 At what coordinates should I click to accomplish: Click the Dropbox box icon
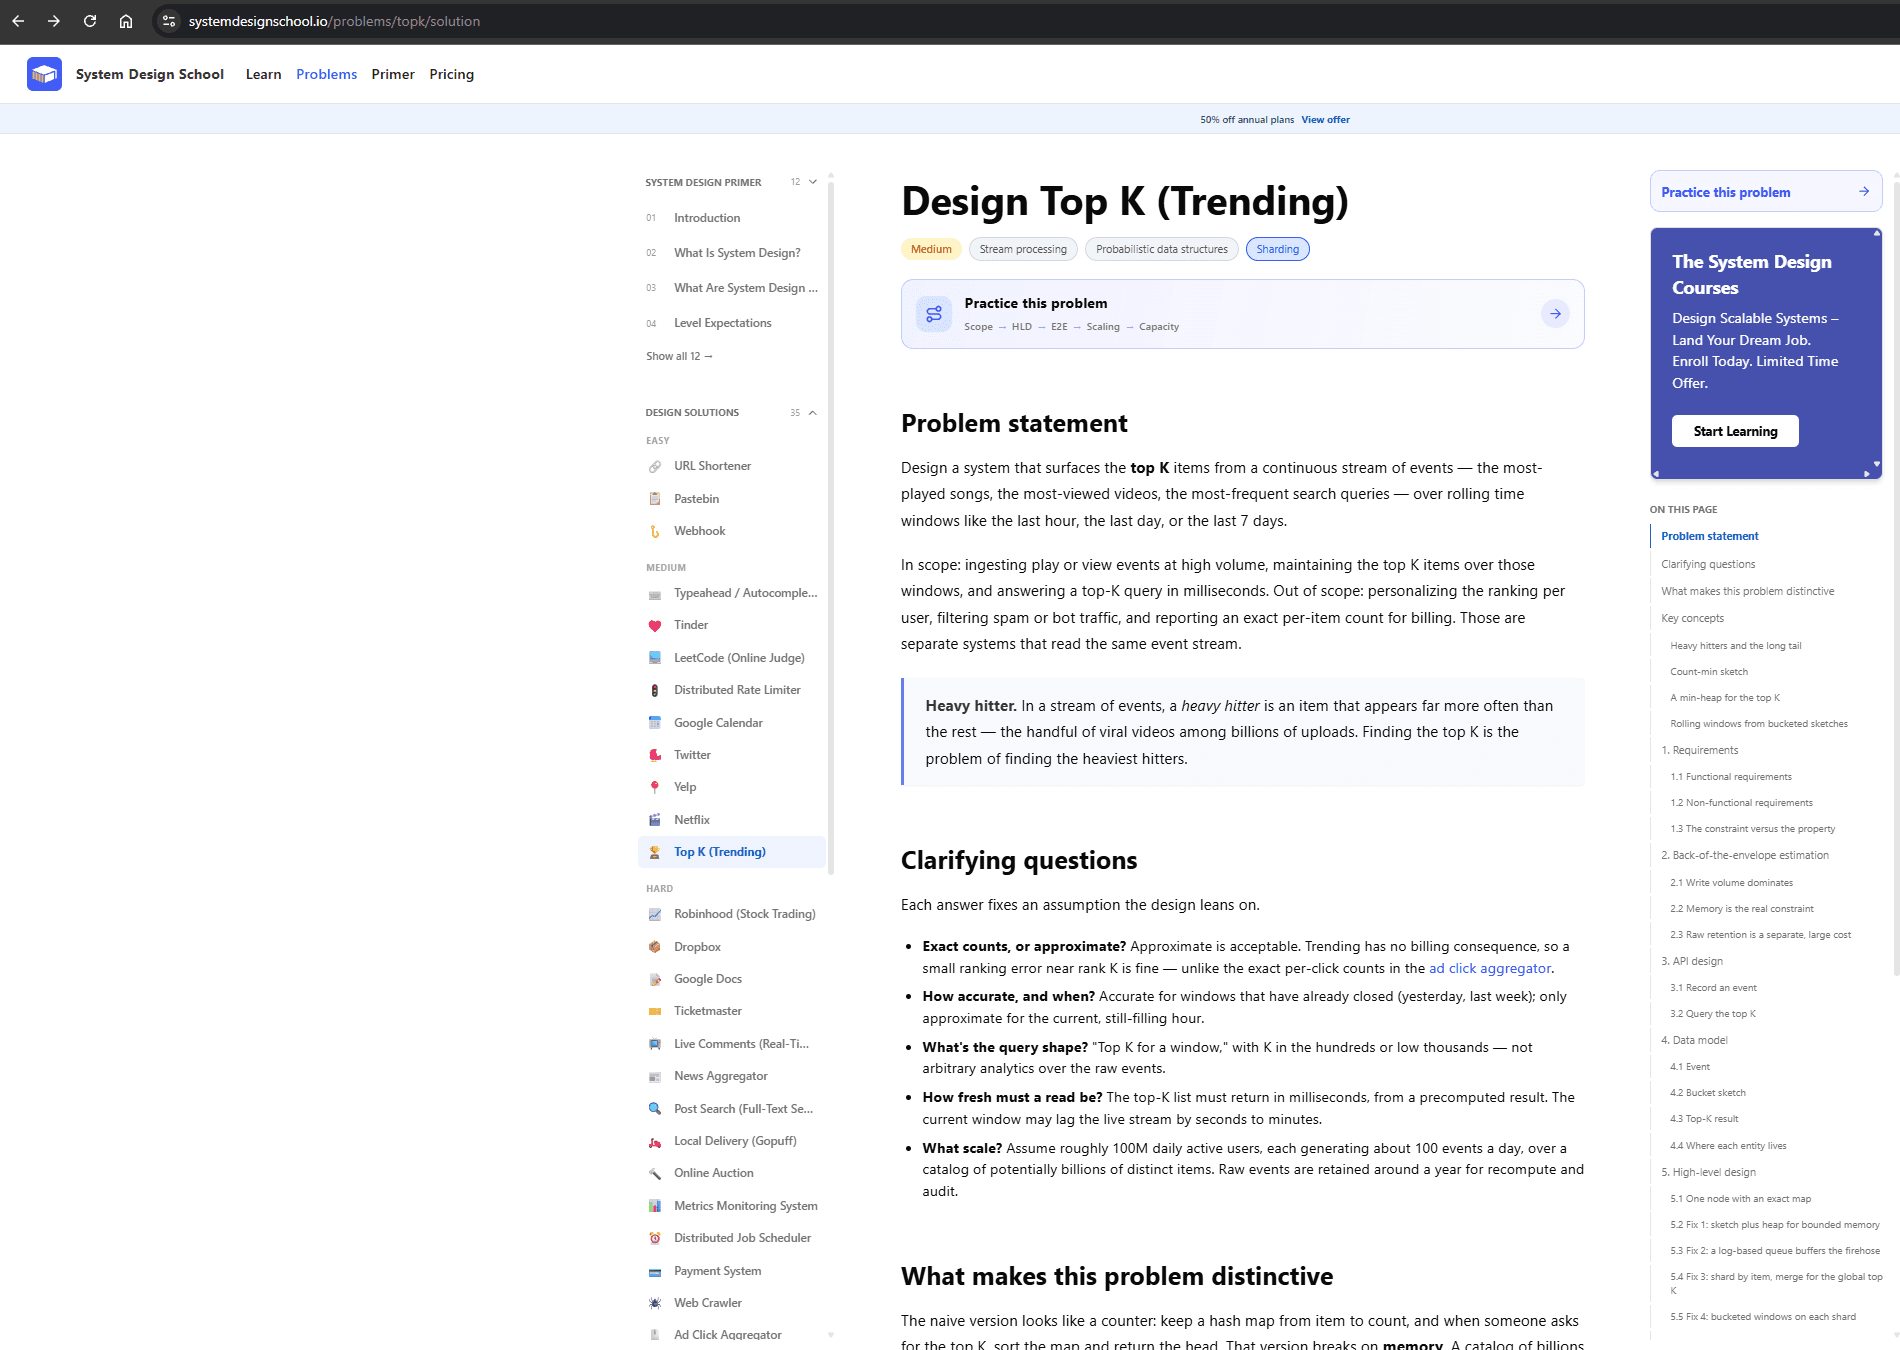click(x=655, y=947)
